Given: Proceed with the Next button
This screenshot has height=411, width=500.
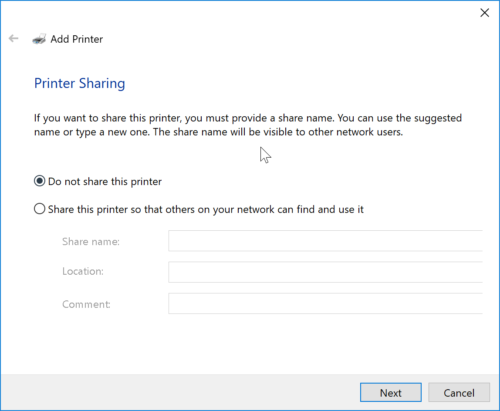Looking at the screenshot, I should pyautogui.click(x=391, y=393).
